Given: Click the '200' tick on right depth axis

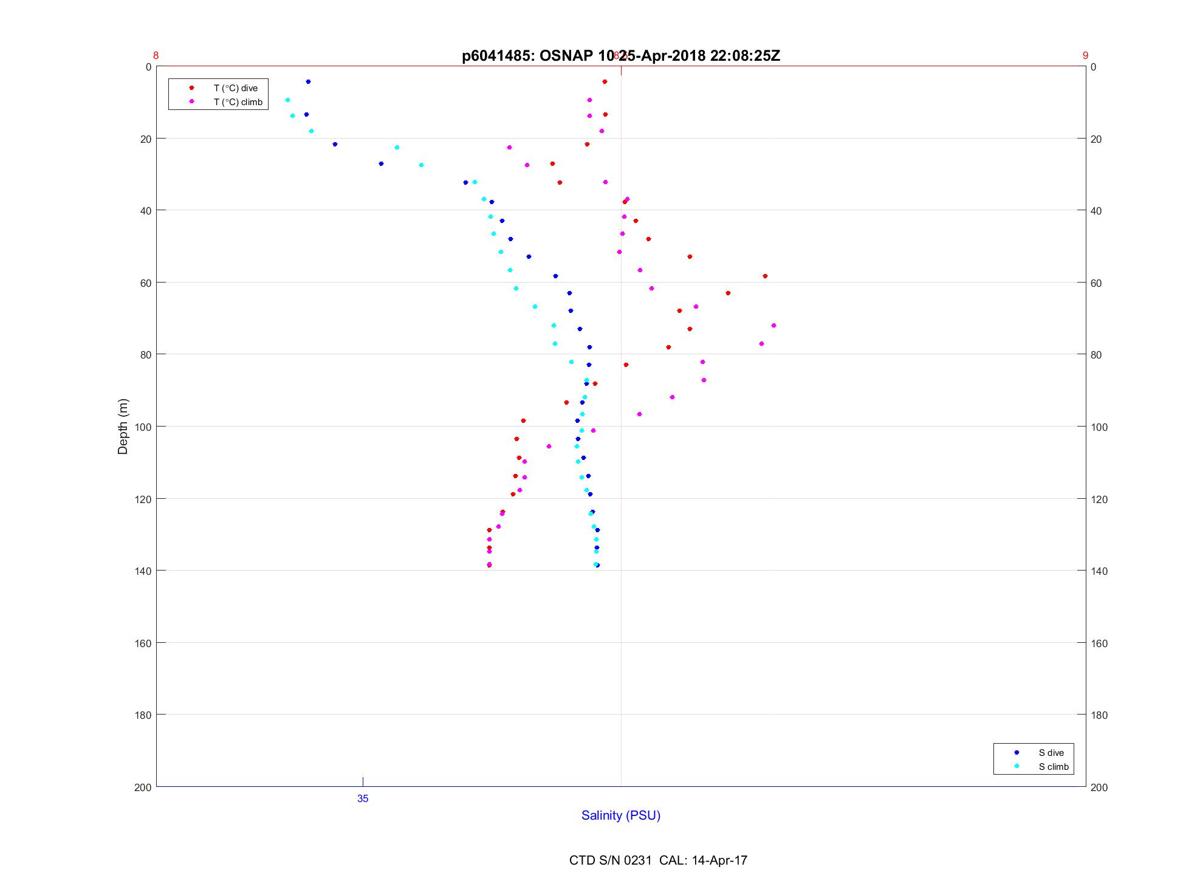Looking at the screenshot, I should coord(1100,788).
